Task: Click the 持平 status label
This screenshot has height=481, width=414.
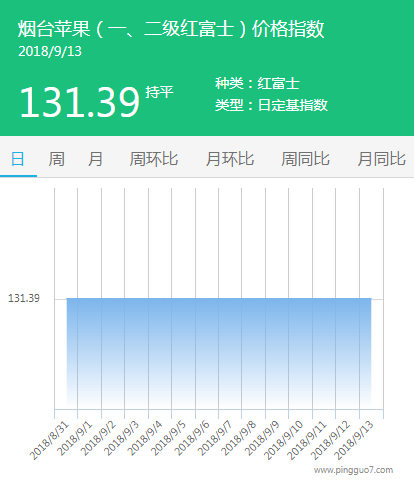Action: click(x=159, y=92)
